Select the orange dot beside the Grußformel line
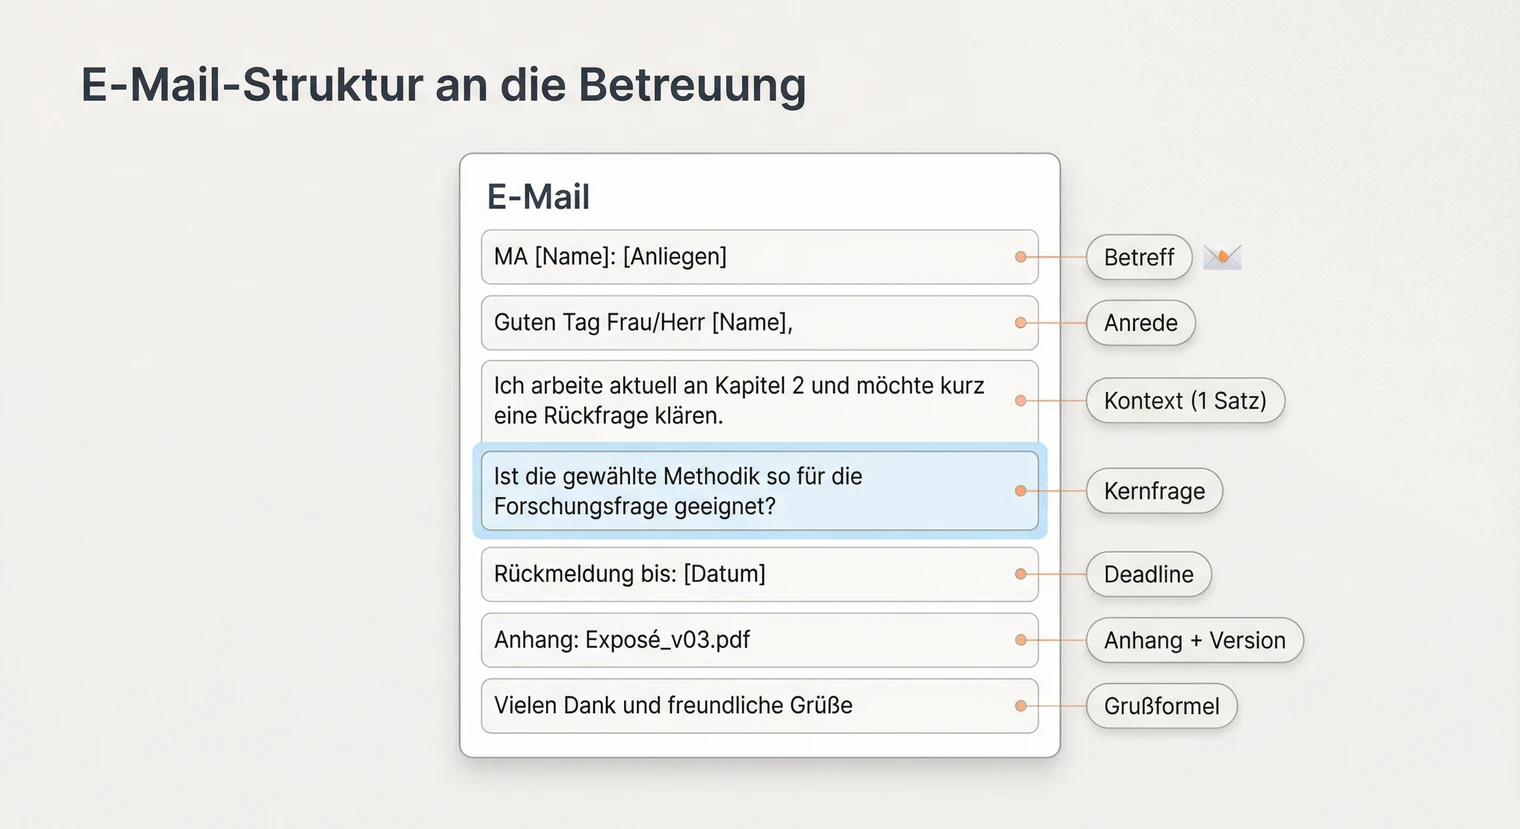 1020,705
